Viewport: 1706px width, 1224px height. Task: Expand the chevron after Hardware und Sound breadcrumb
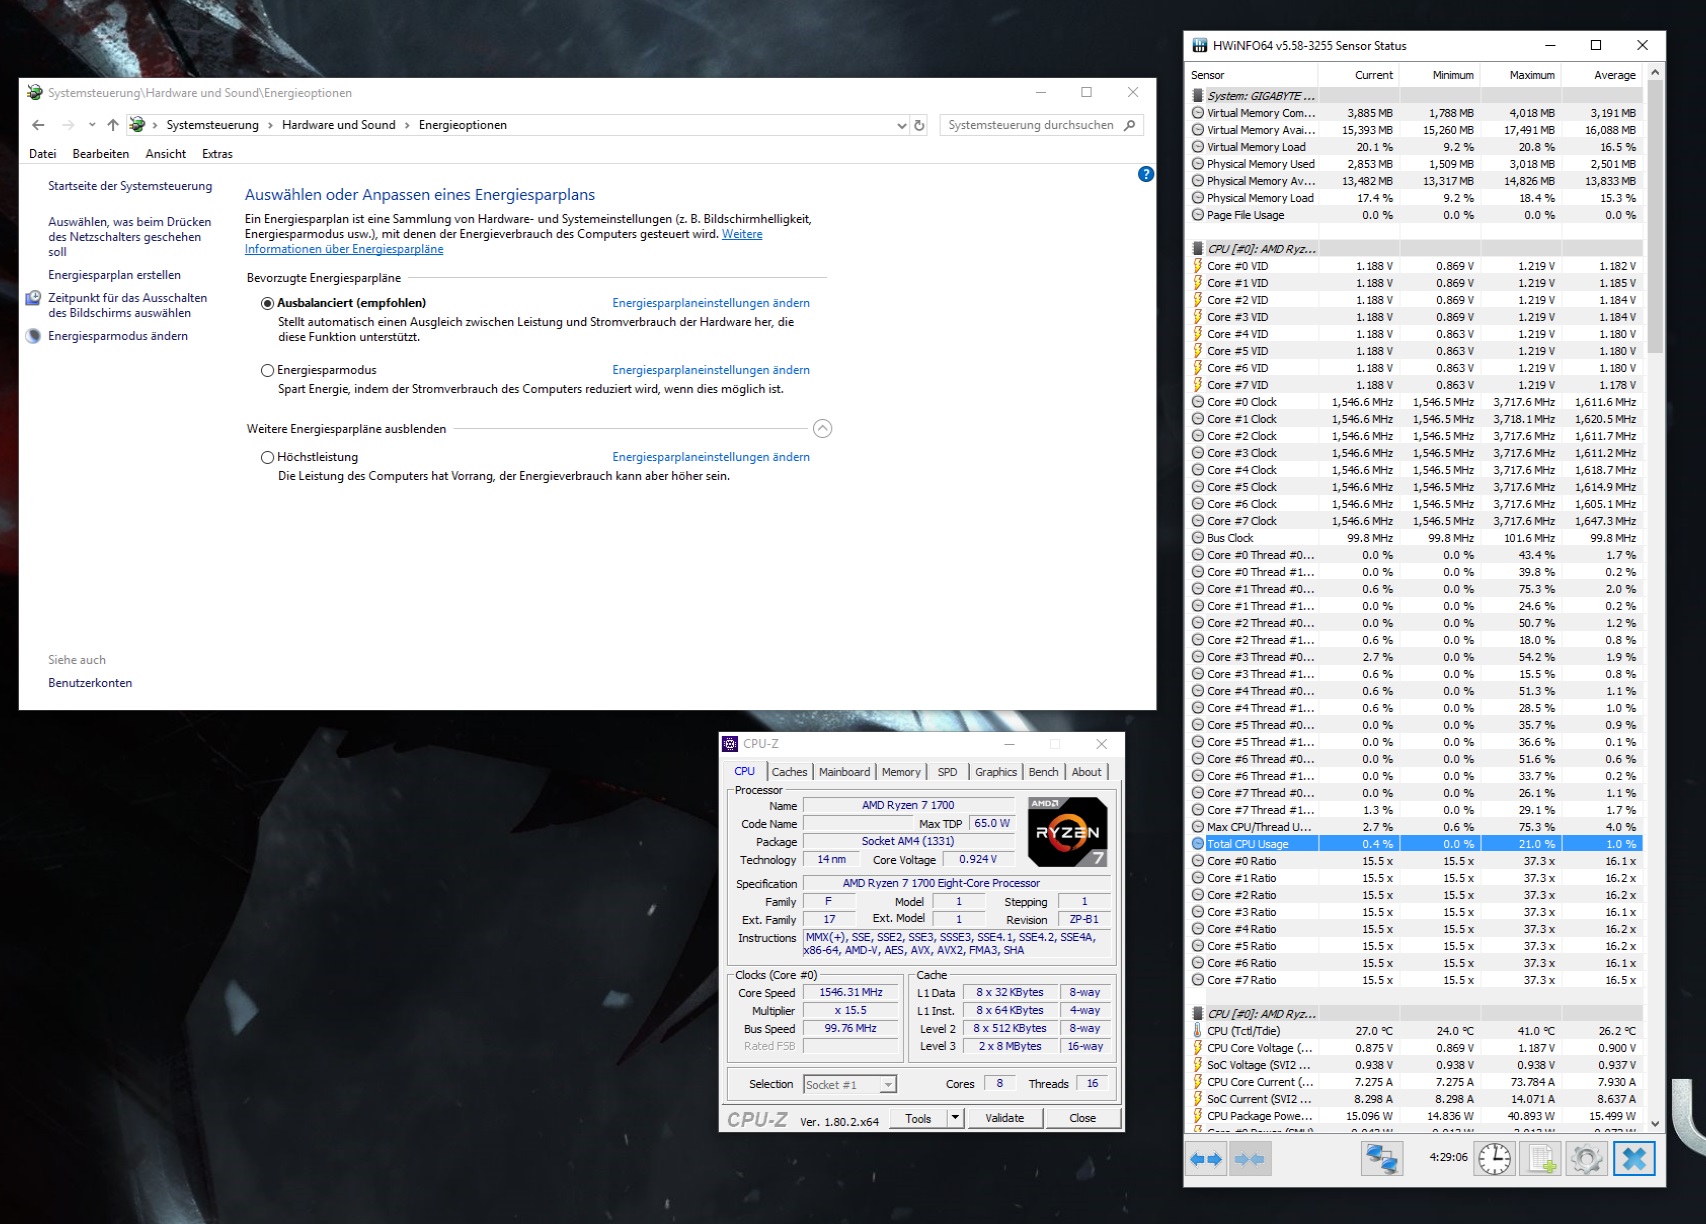(407, 125)
